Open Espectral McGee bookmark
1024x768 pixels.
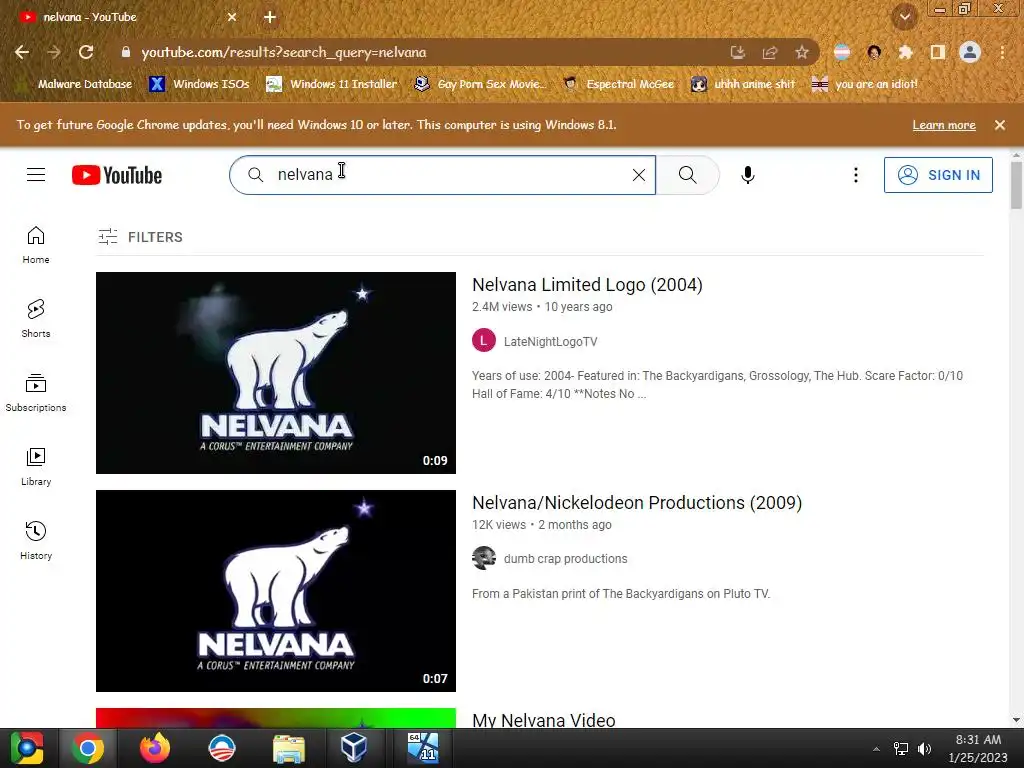tap(618, 84)
